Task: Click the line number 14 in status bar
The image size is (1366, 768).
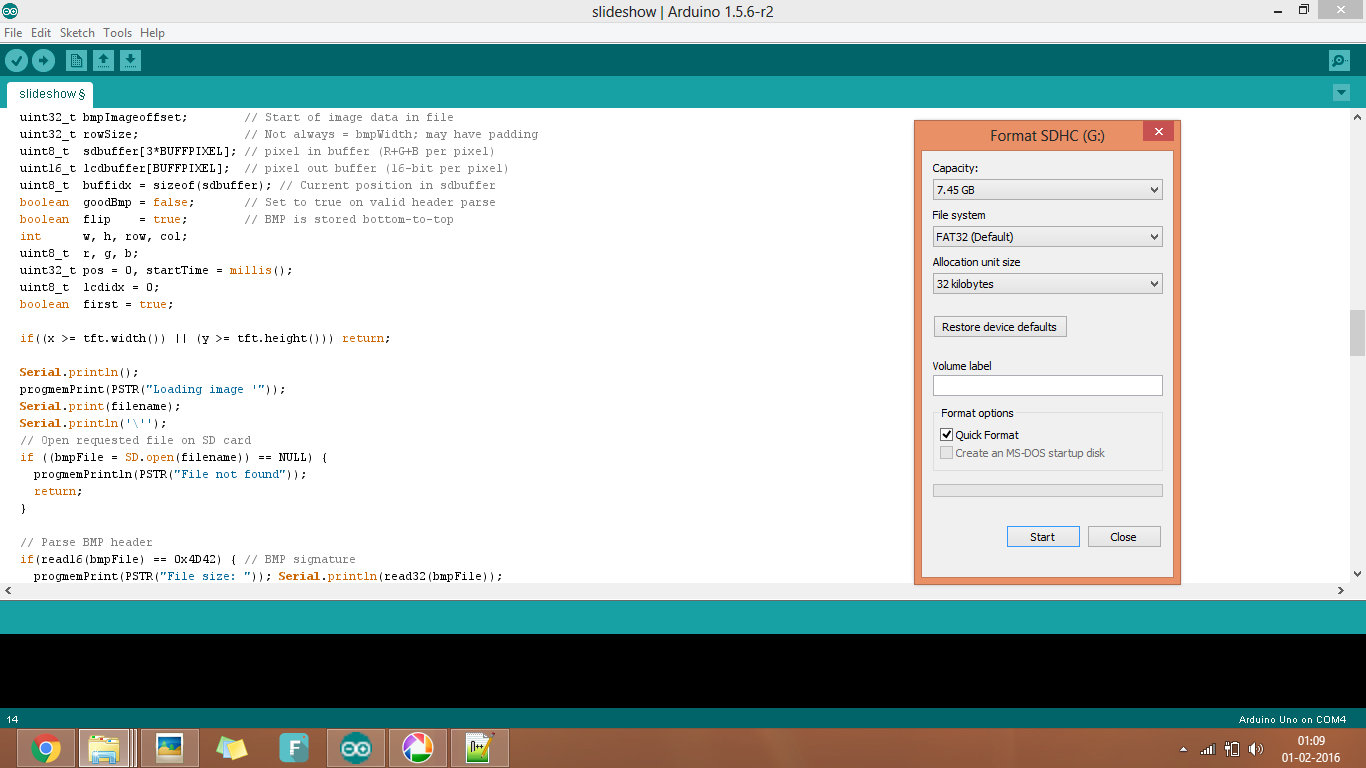Action: (12, 719)
